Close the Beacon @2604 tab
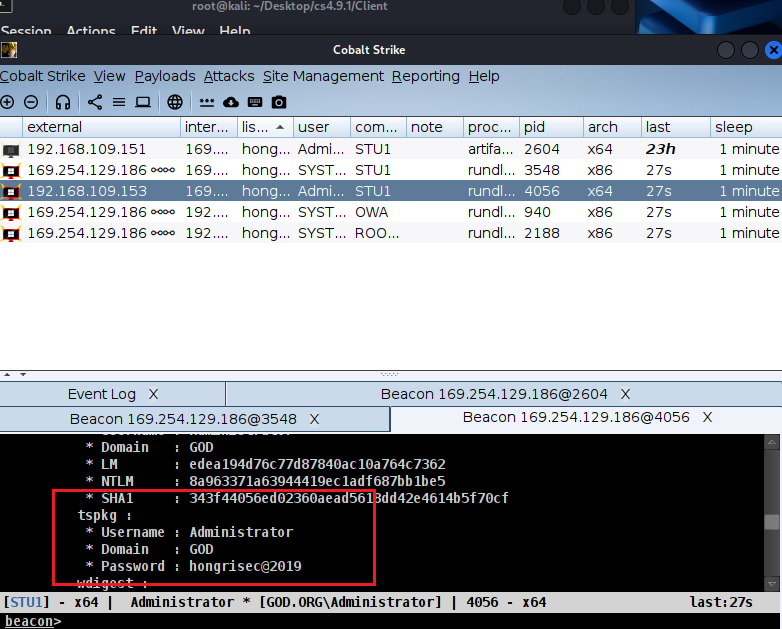This screenshot has width=782, height=629. point(625,394)
